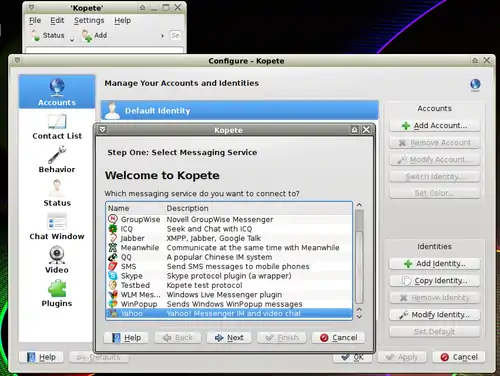Open the Accounts section in sidebar

57,92
